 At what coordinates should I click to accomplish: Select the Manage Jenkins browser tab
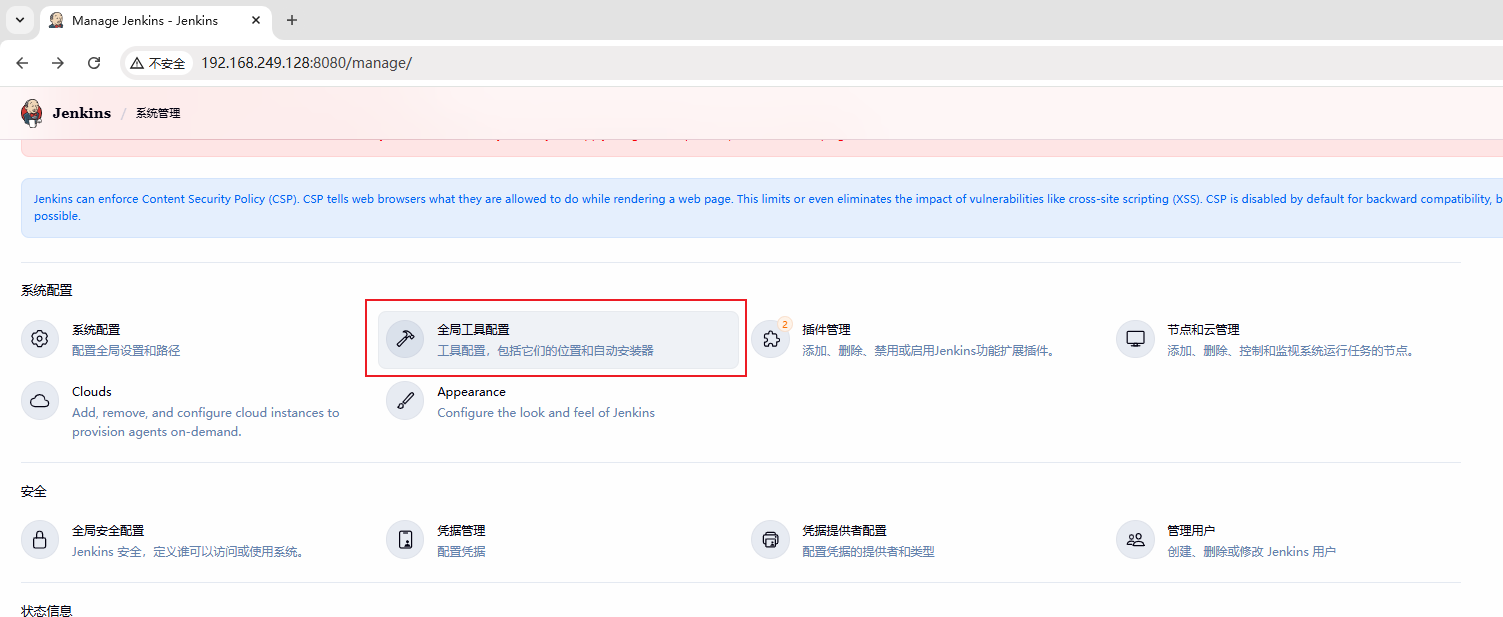157,20
